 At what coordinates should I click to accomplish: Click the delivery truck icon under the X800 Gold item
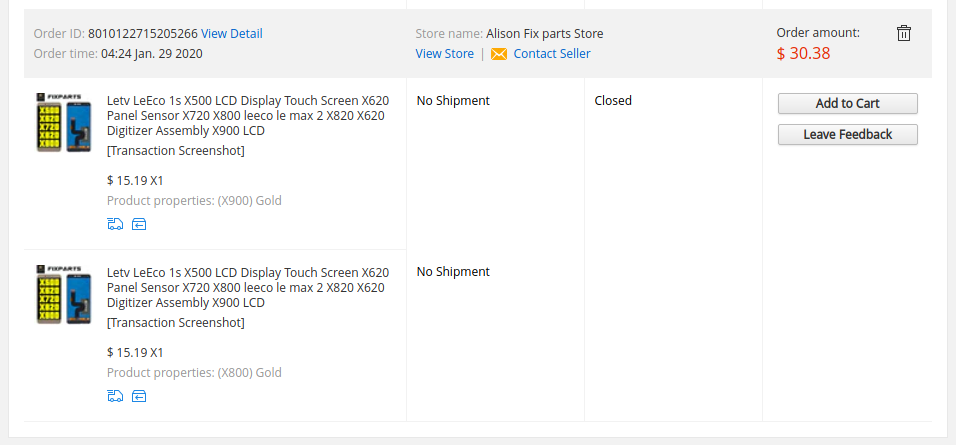pyautogui.click(x=115, y=396)
